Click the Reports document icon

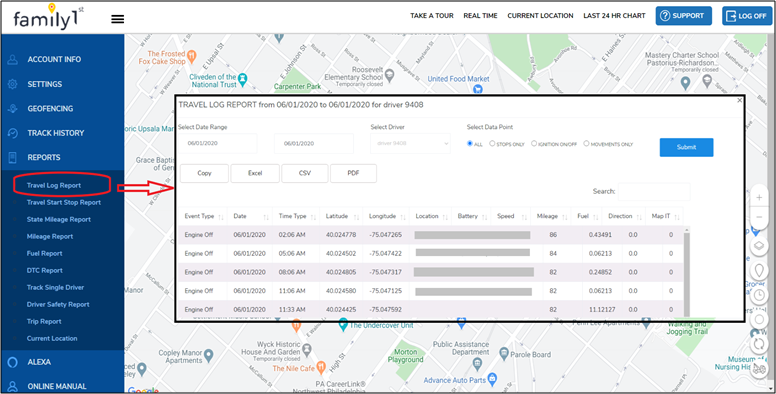tap(12, 157)
